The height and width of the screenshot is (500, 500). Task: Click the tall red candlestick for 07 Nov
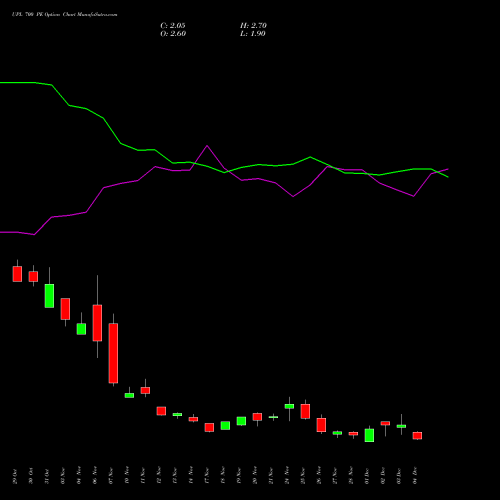point(113,353)
